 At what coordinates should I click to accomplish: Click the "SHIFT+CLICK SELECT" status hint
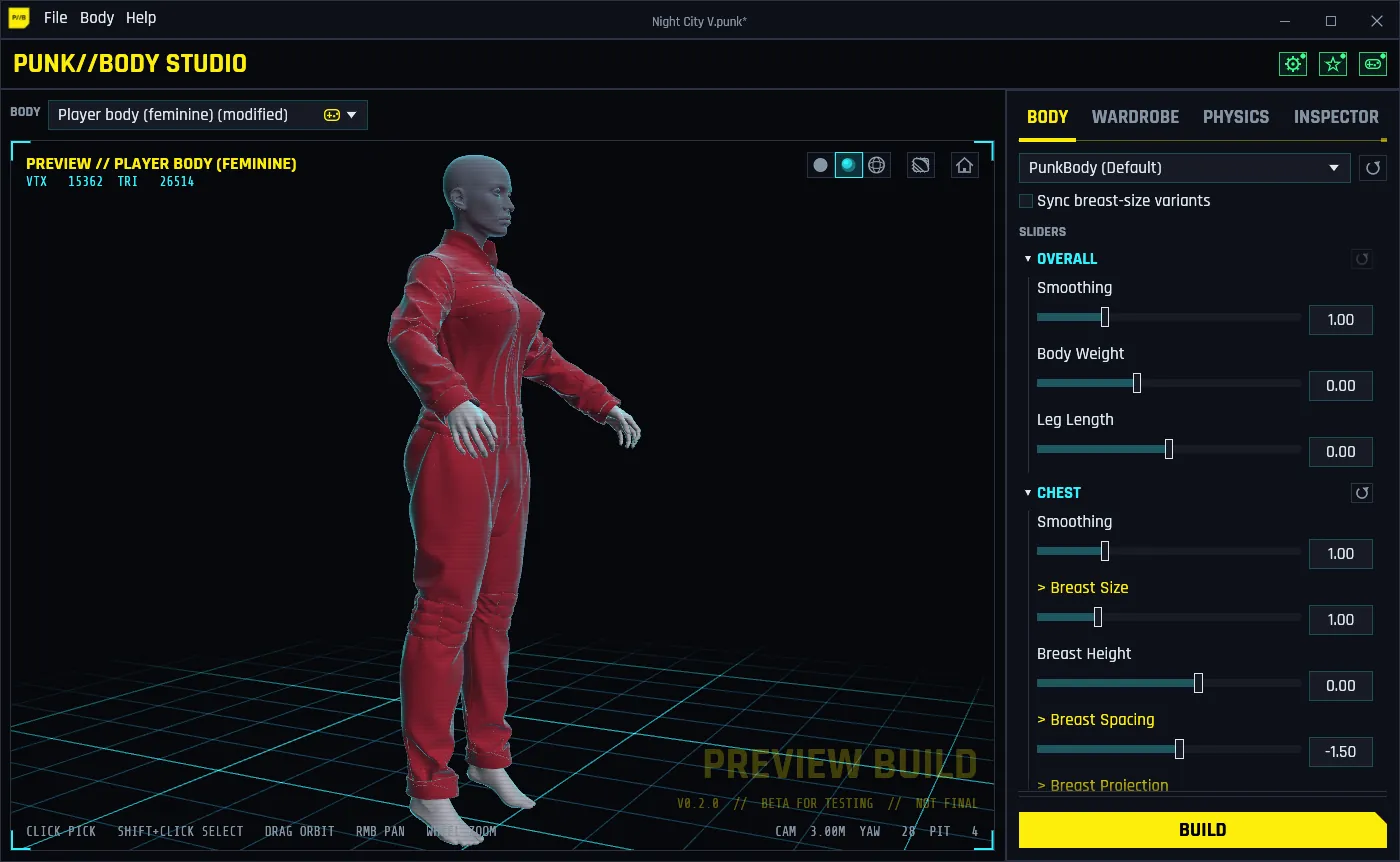[180, 831]
